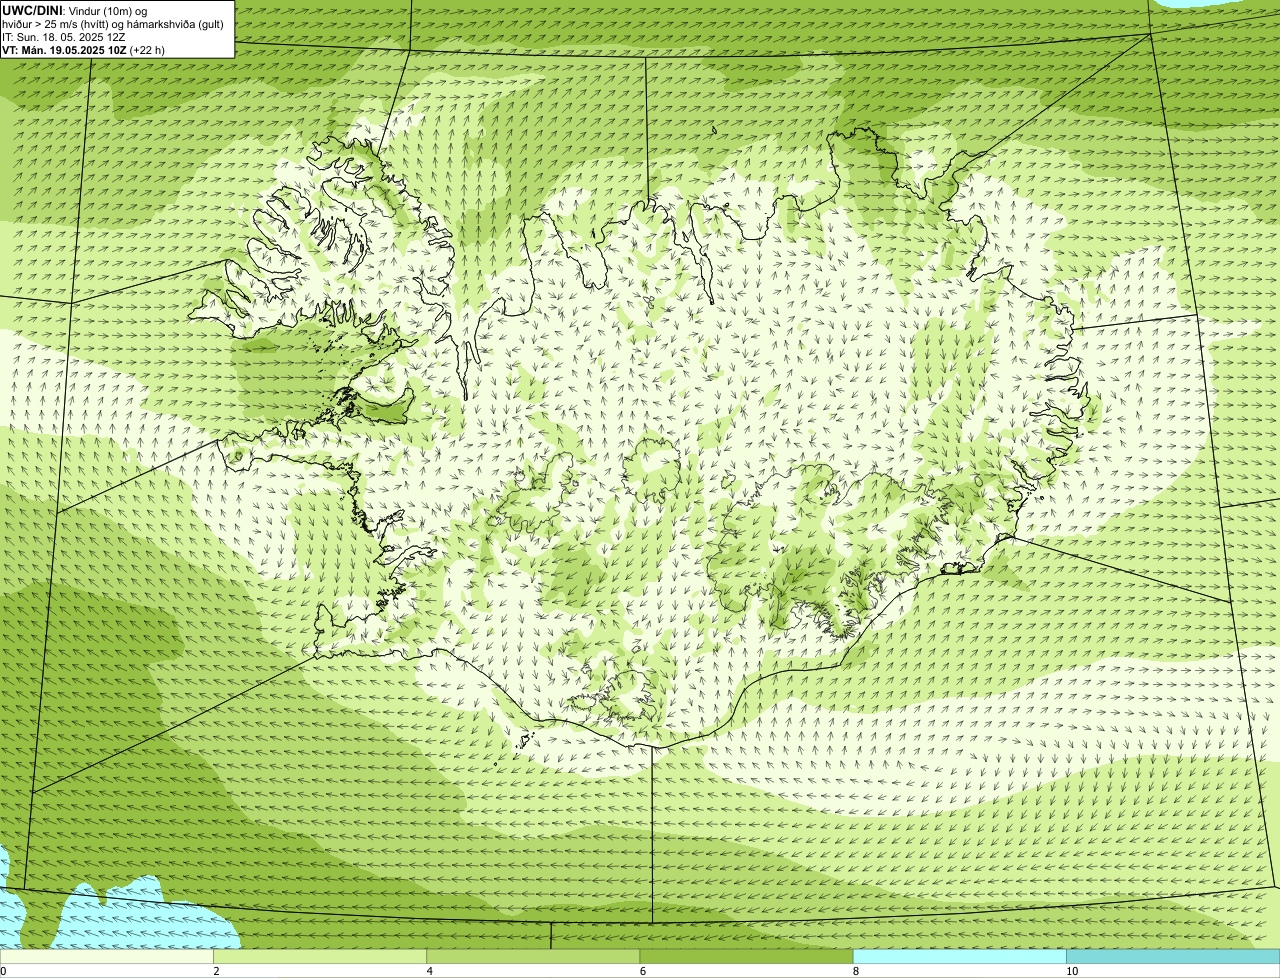Click the light green 2–4 colorbar segment
Screen dimensions: 1280x978
tap(320, 956)
